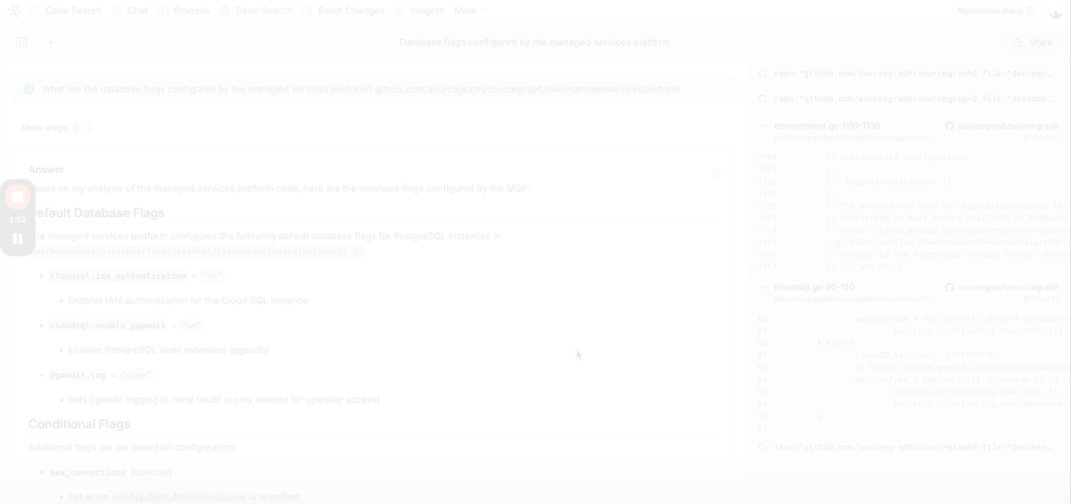Image resolution: width=1071 pixels, height=504 pixels.
Task: Stop the screen recording
Action: pyautogui.click(x=18, y=197)
